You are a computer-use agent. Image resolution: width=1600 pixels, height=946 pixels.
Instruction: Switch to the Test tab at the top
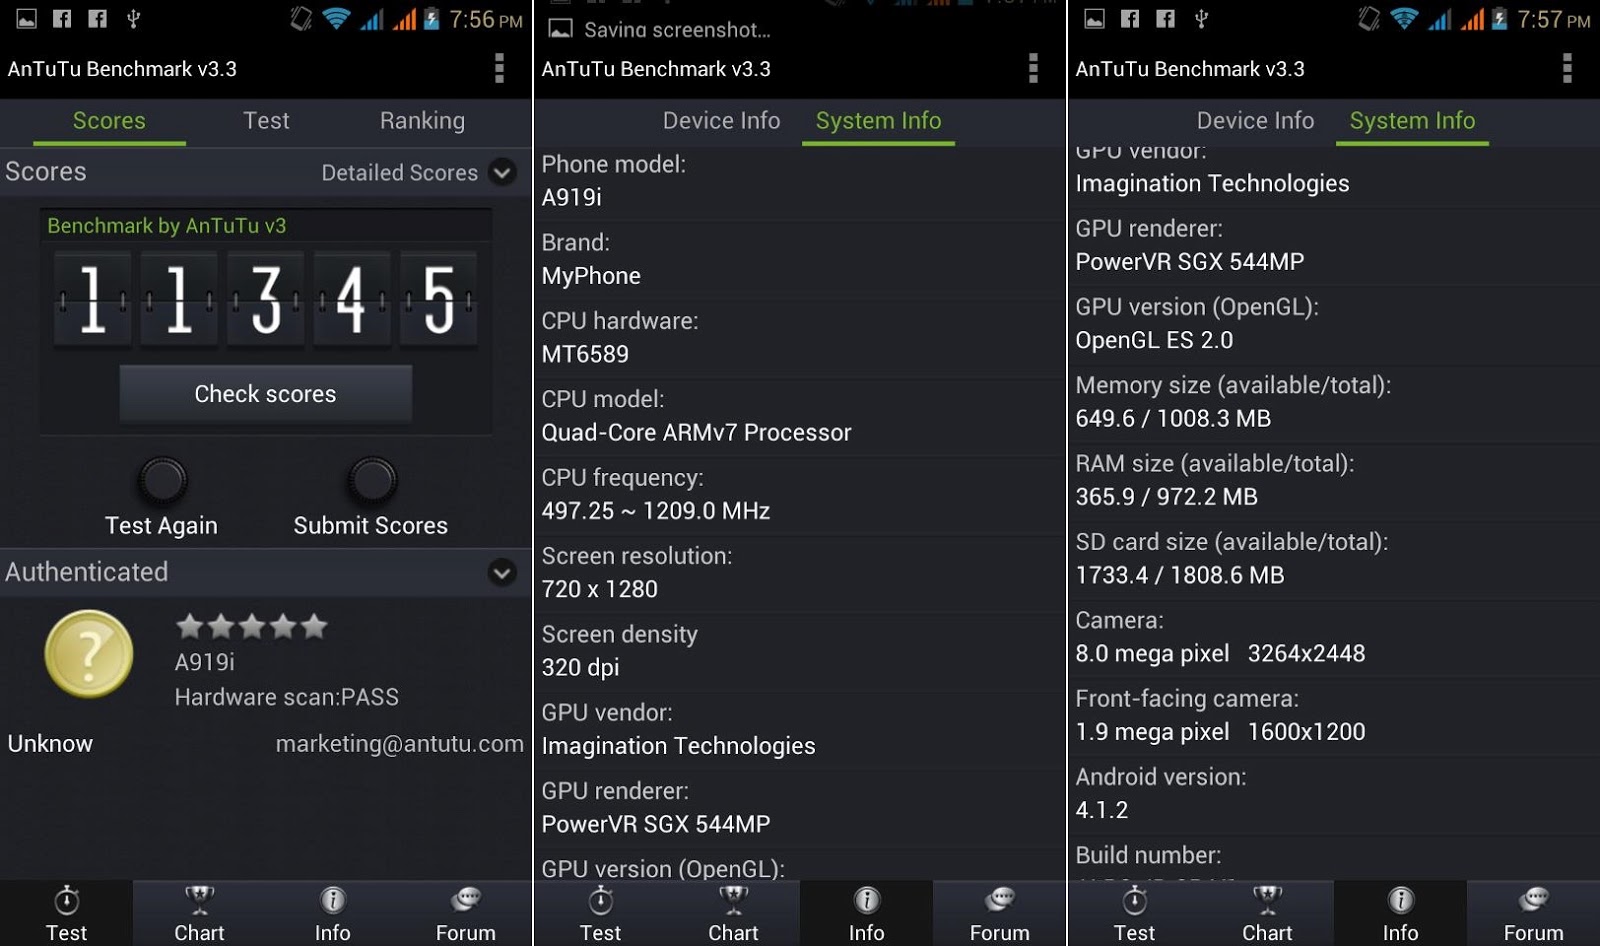pos(266,121)
